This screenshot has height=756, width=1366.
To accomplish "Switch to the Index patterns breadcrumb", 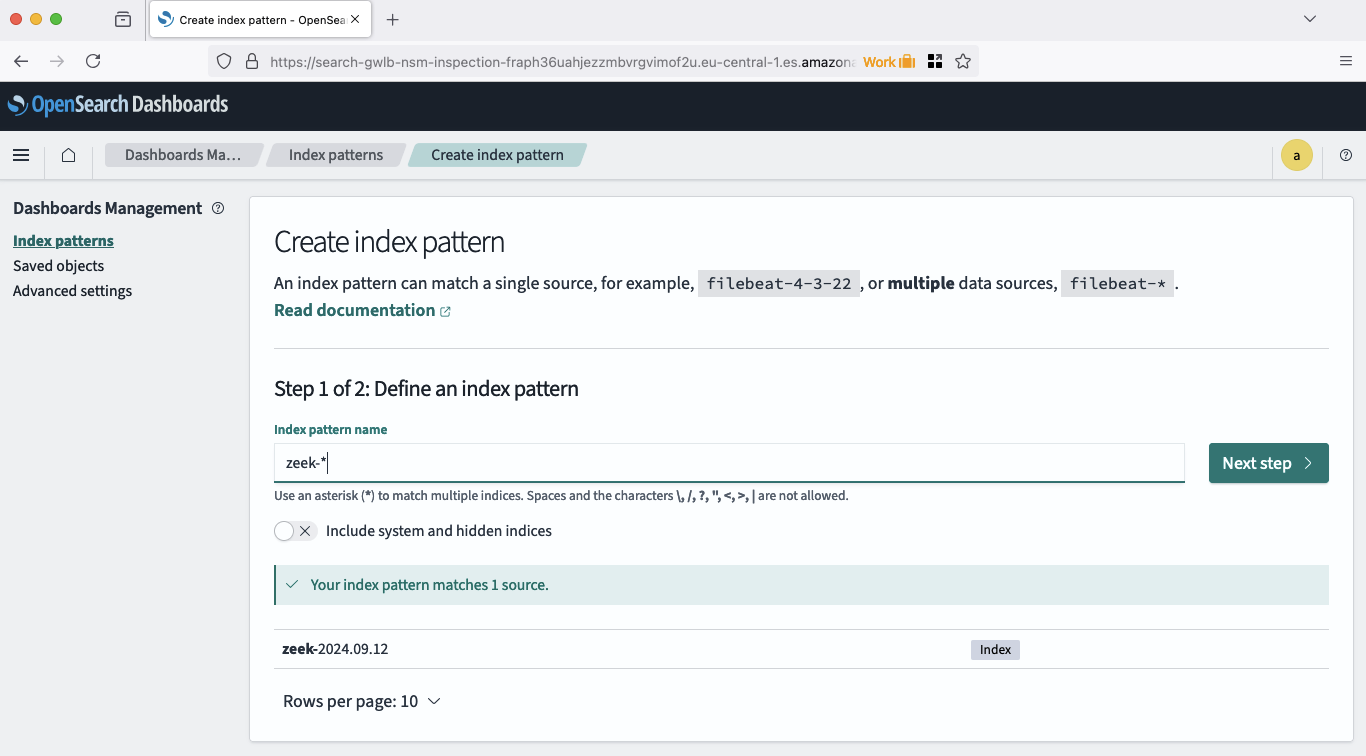I will [x=335, y=155].
